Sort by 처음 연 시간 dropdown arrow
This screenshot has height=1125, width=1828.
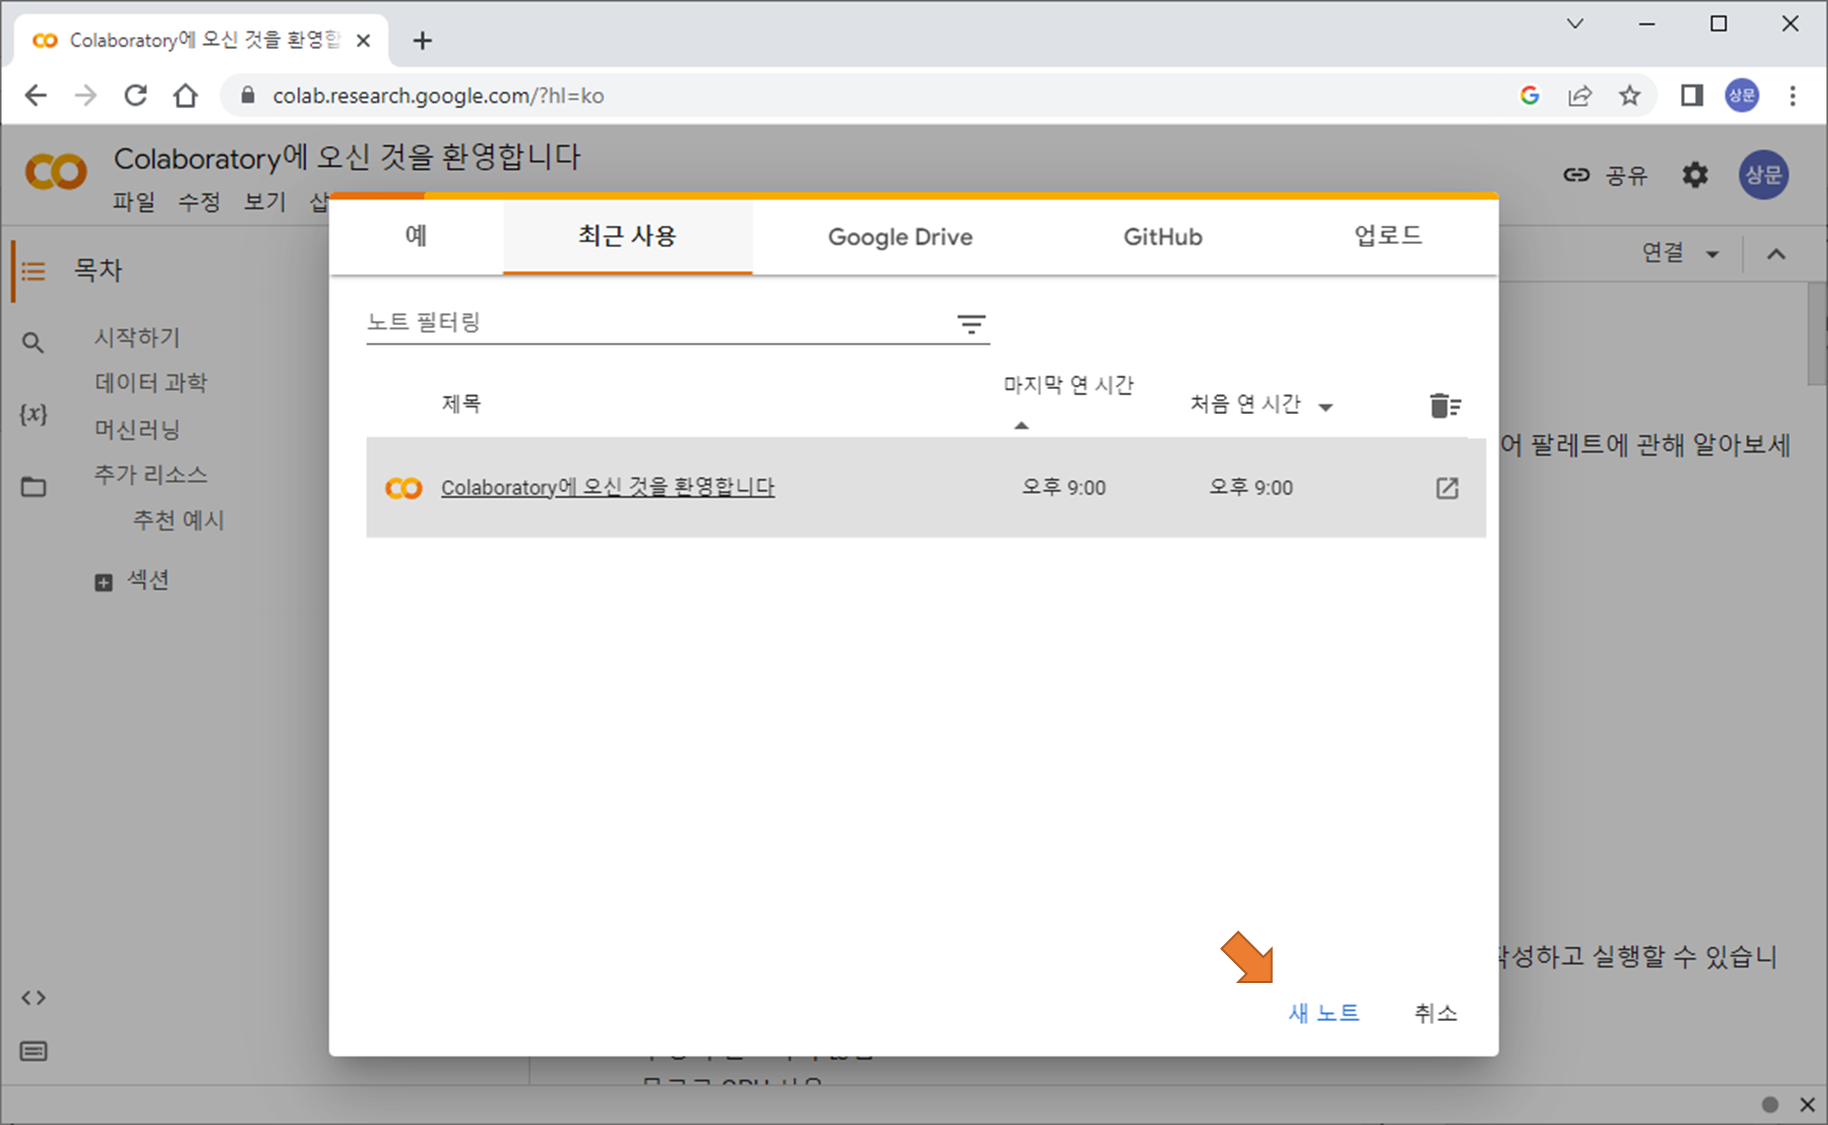pyautogui.click(x=1326, y=407)
